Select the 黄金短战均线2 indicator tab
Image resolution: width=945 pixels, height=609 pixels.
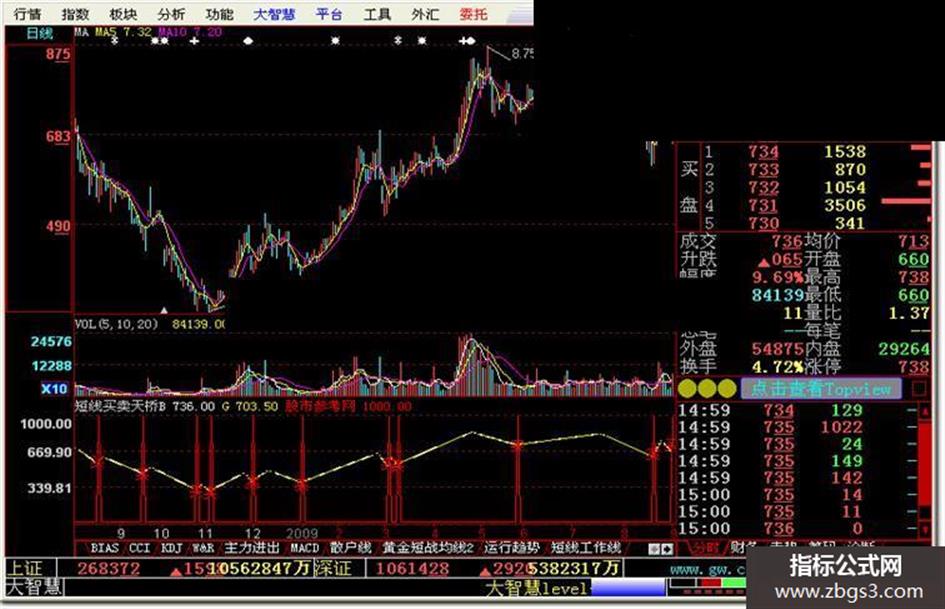pos(428,547)
